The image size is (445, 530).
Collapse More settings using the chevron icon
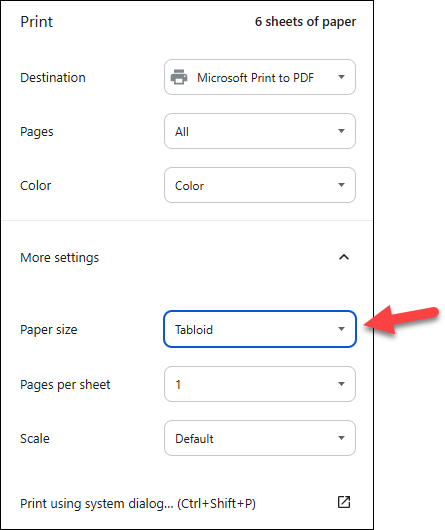point(344,257)
